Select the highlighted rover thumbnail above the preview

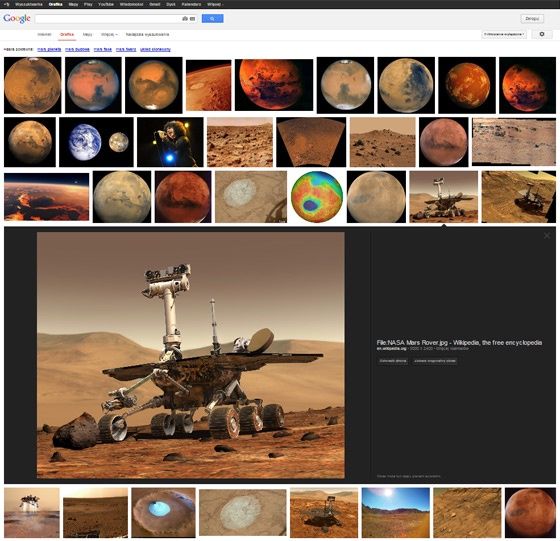tap(444, 197)
